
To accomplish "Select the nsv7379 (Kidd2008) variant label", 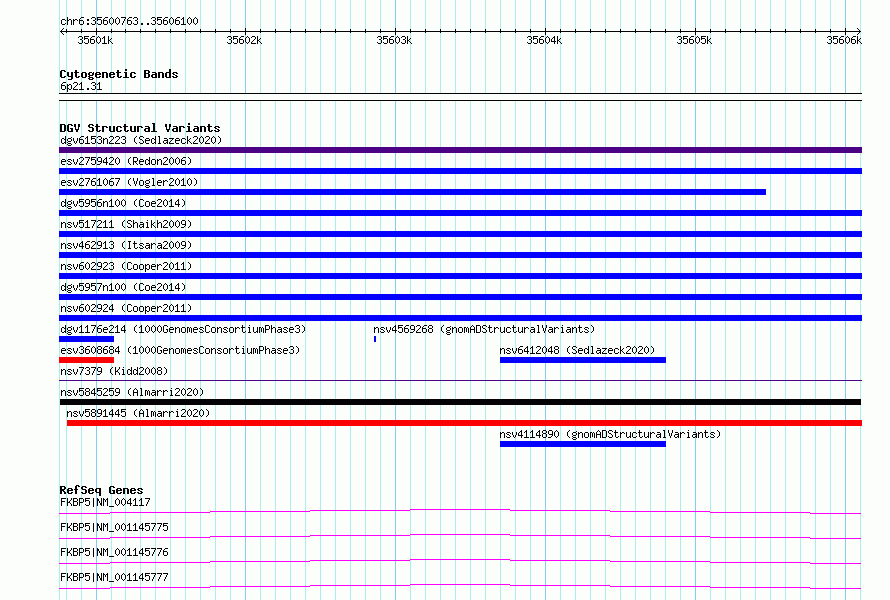I will point(114,371).
